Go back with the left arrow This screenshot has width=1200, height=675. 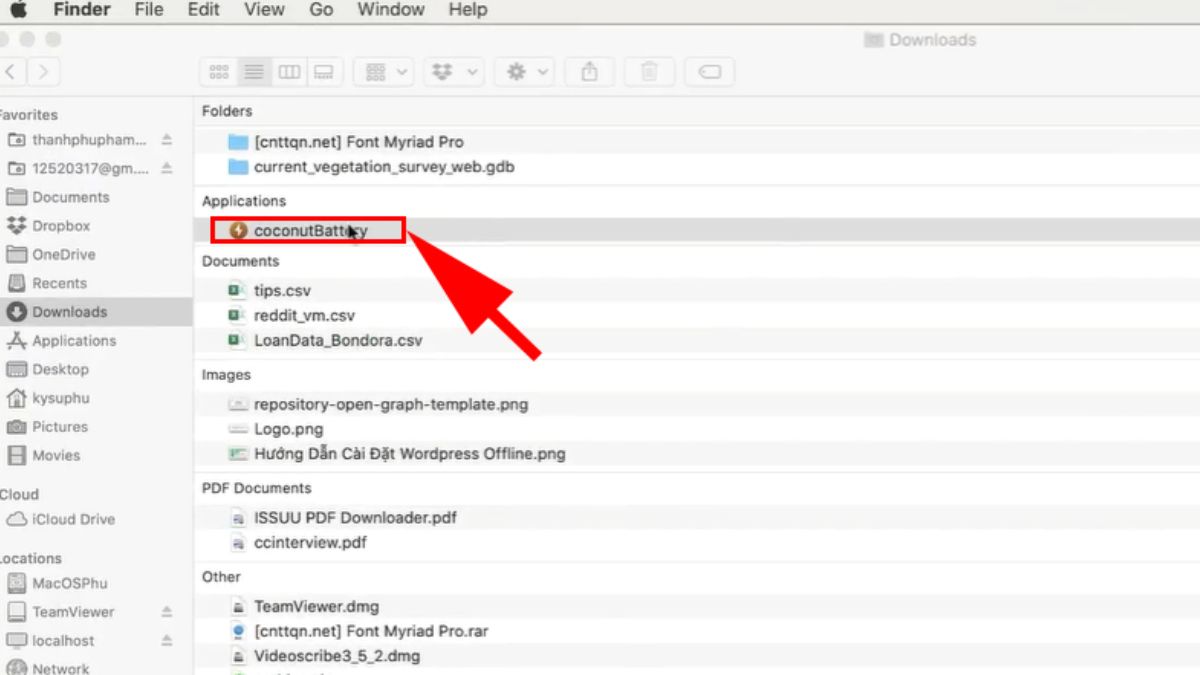pos(10,72)
